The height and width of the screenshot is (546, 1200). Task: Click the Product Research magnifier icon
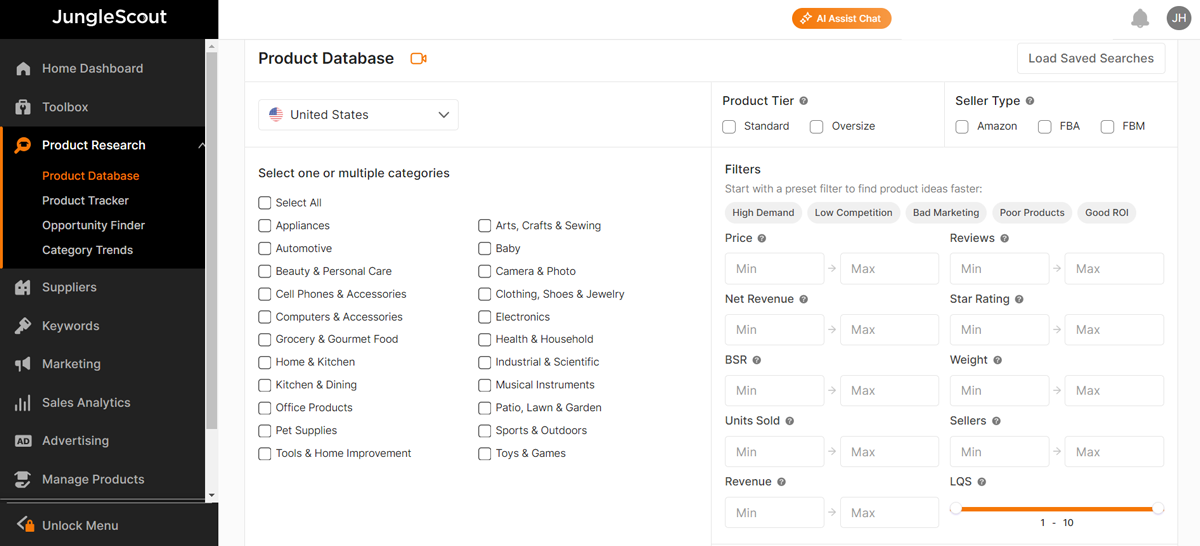point(23,146)
